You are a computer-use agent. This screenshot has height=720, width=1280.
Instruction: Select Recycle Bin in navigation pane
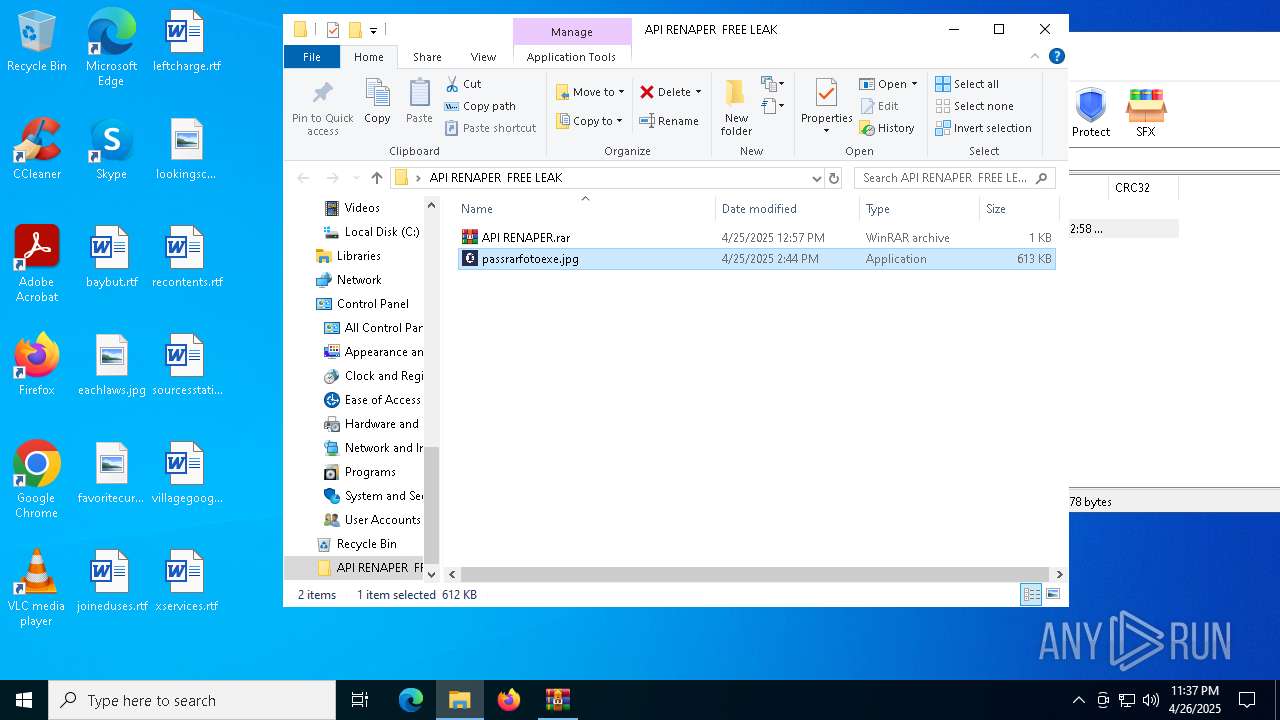pos(366,544)
